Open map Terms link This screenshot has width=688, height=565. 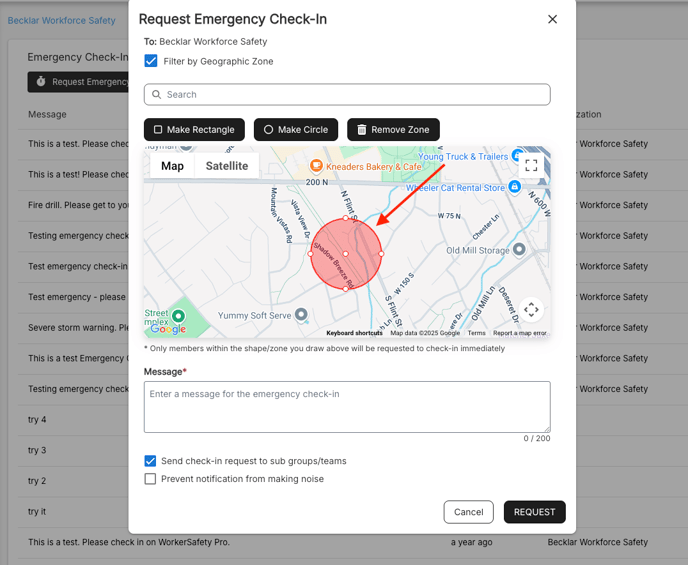[x=477, y=333]
